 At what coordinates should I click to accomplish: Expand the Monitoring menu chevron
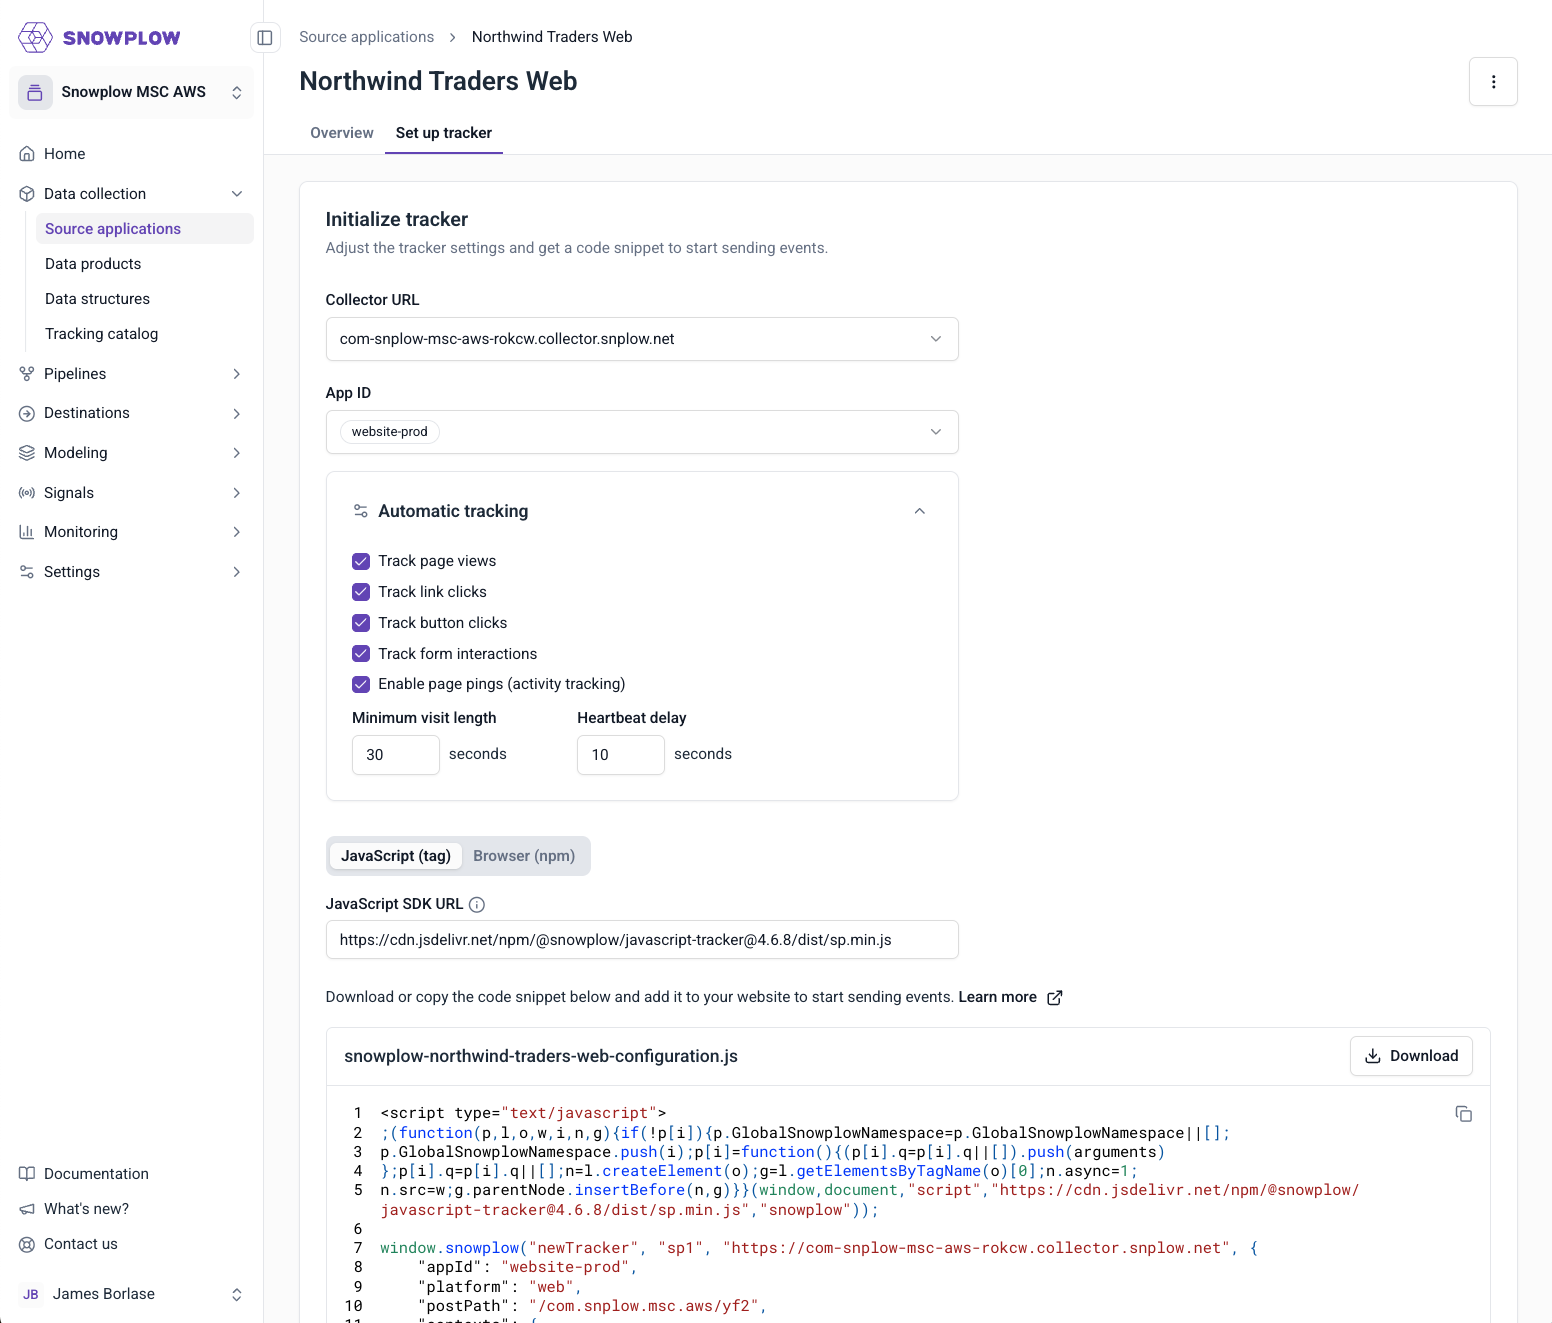point(237,532)
